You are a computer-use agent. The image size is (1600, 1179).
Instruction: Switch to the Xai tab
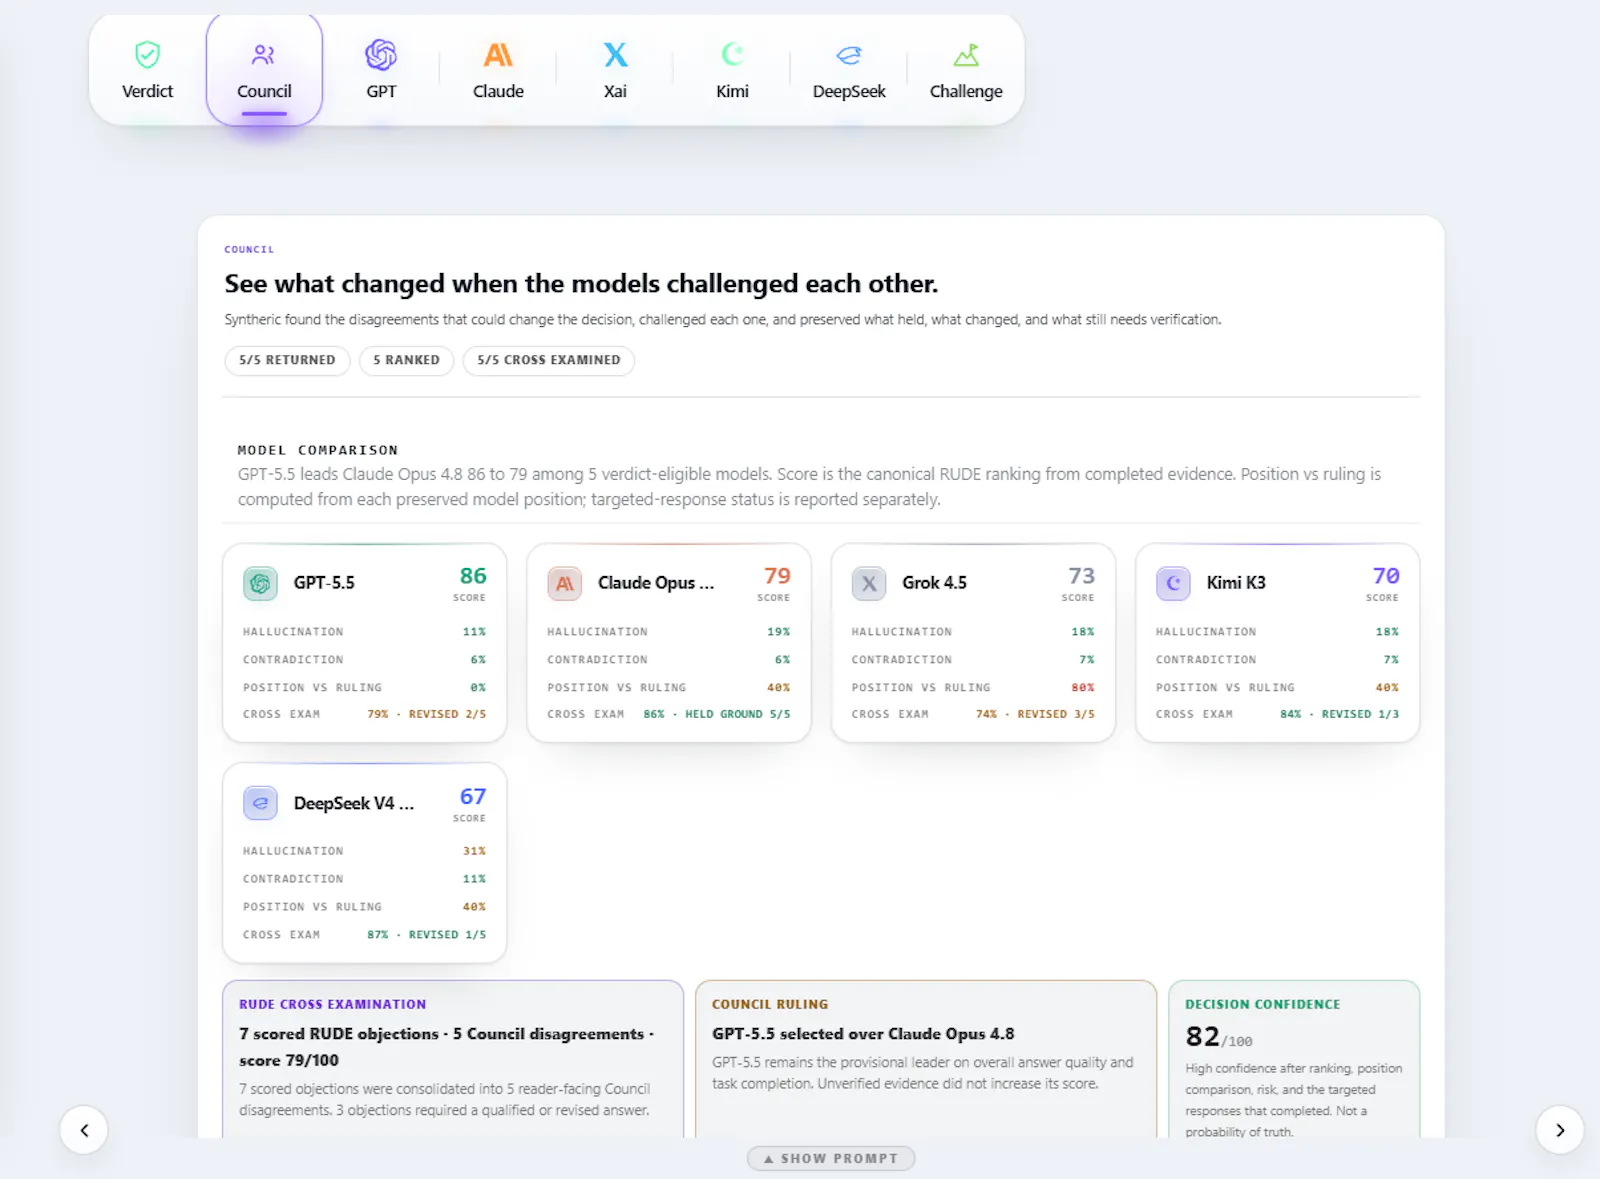point(615,71)
